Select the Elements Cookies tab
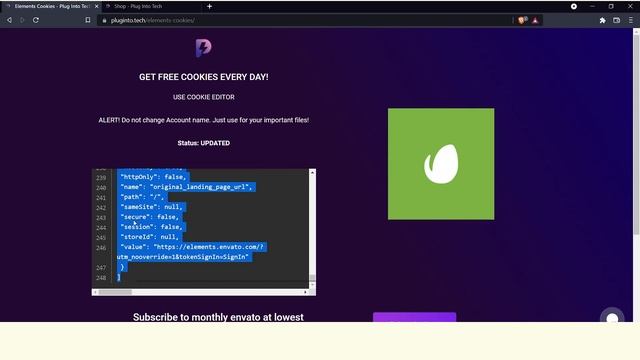This screenshot has height=360, width=640. tap(50, 7)
